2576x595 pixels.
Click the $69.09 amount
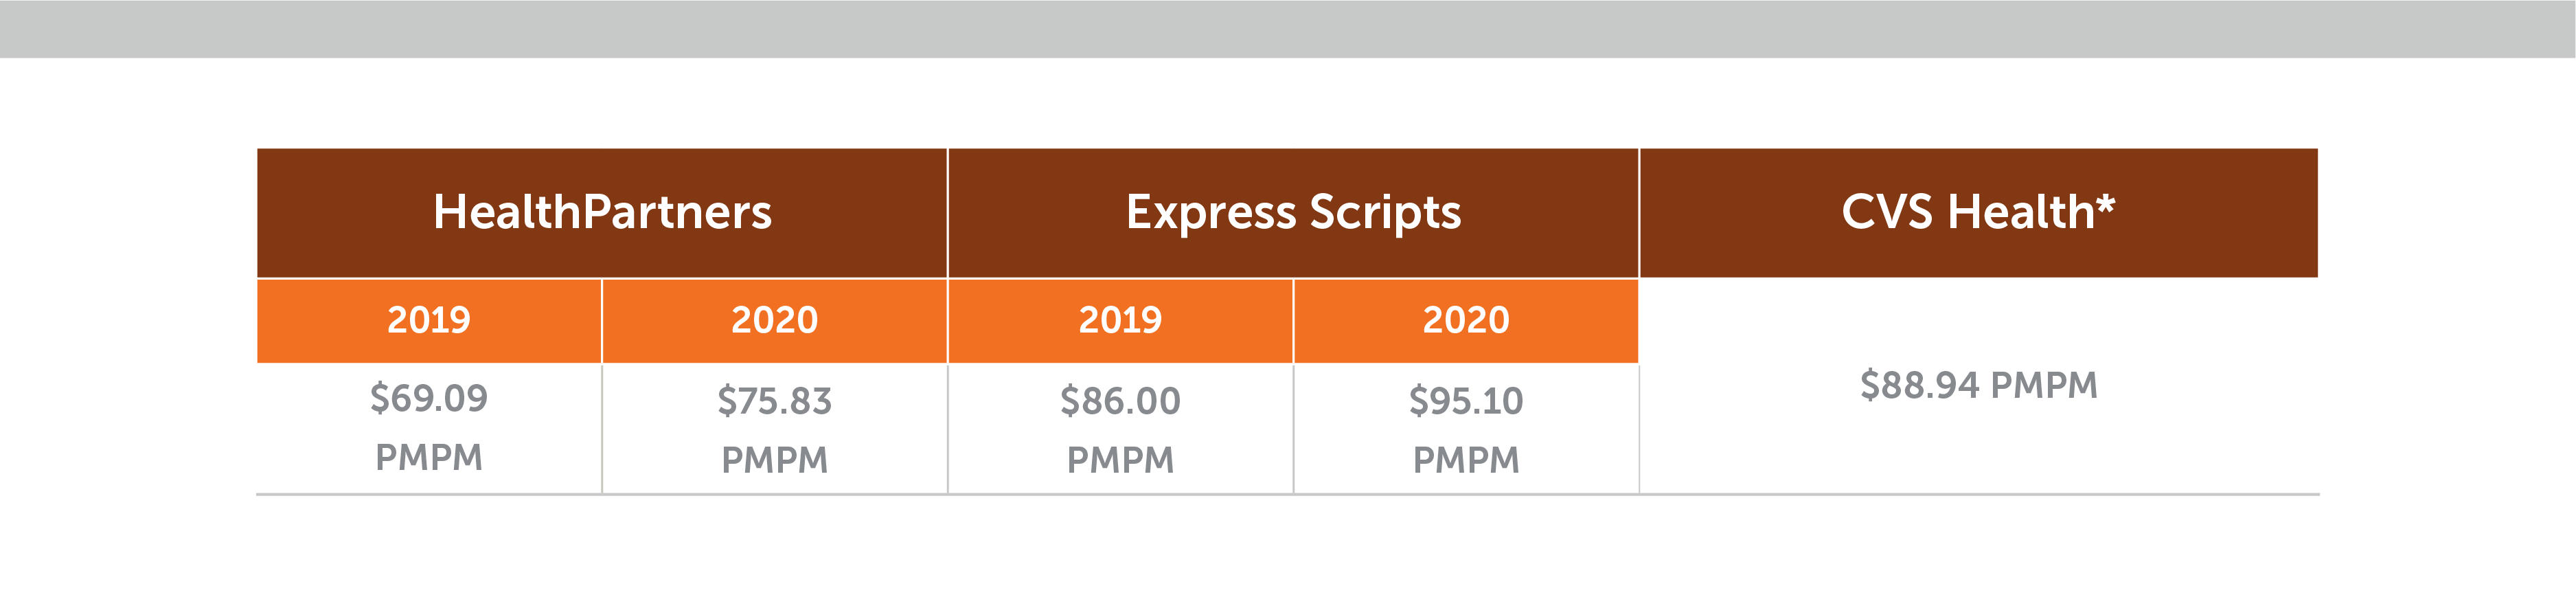(x=428, y=398)
